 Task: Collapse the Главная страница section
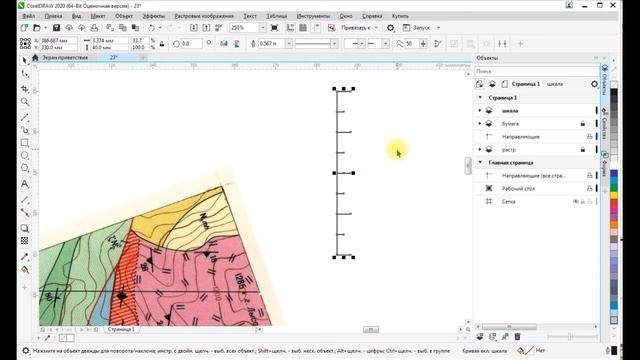[480, 162]
